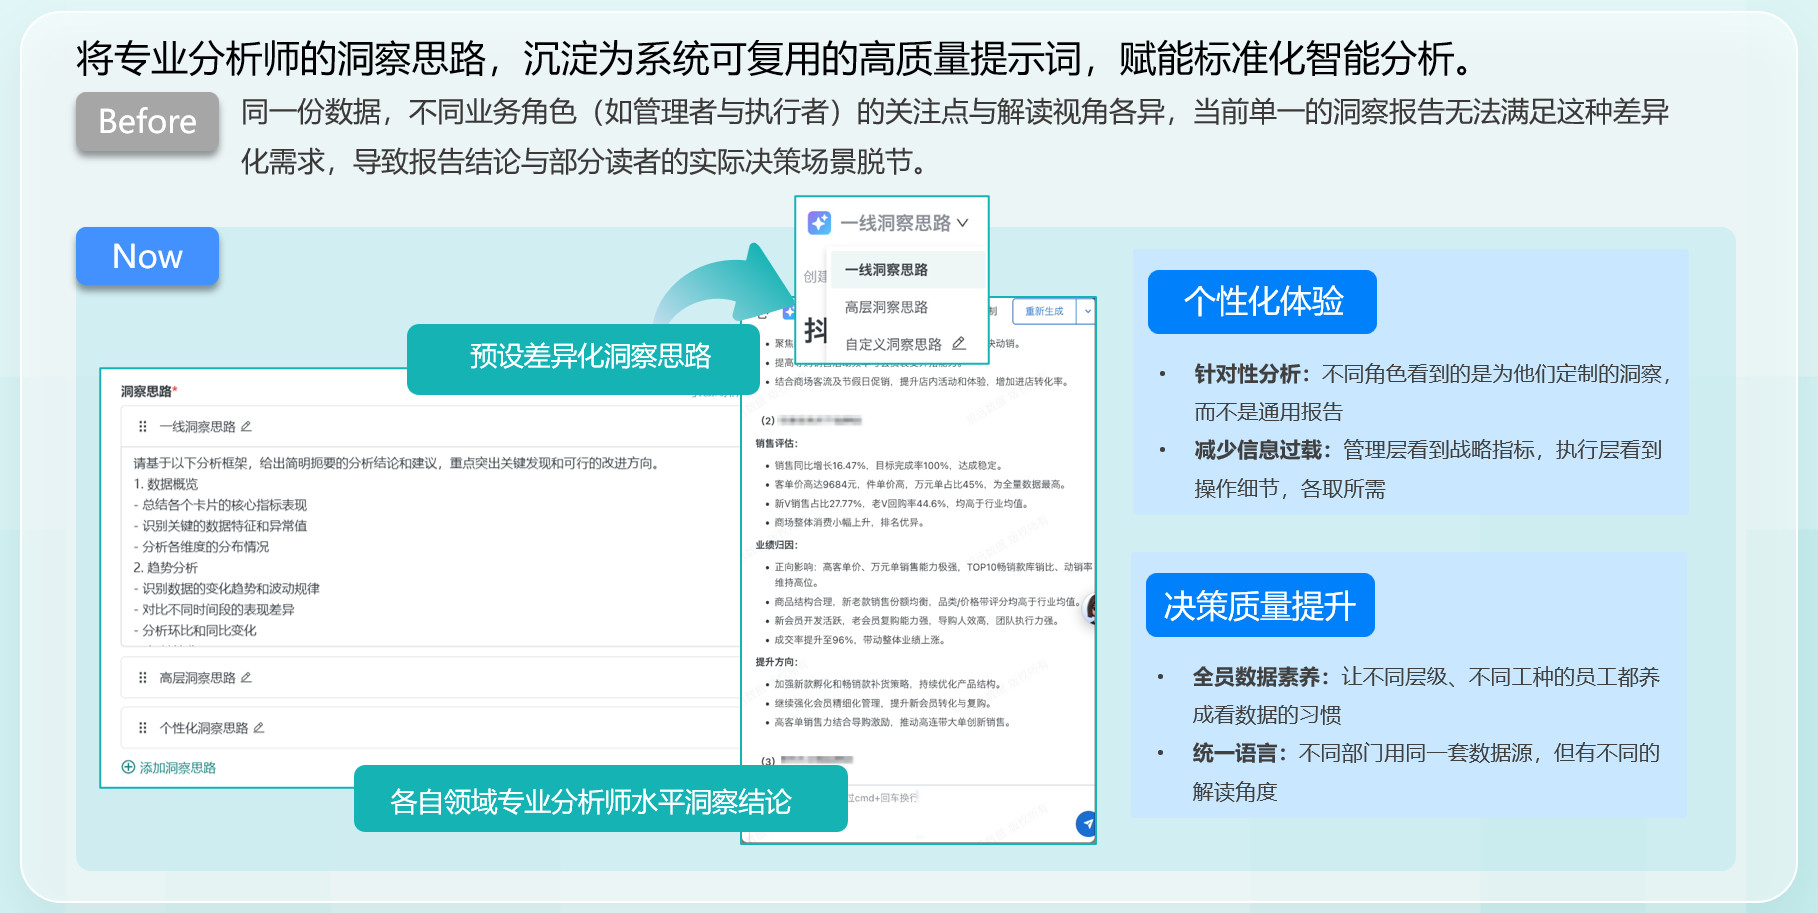Click the AI sparkle icon next to the 一线洞察思路 dropdown
Viewport: 1818px width, 913px height.
(819, 223)
